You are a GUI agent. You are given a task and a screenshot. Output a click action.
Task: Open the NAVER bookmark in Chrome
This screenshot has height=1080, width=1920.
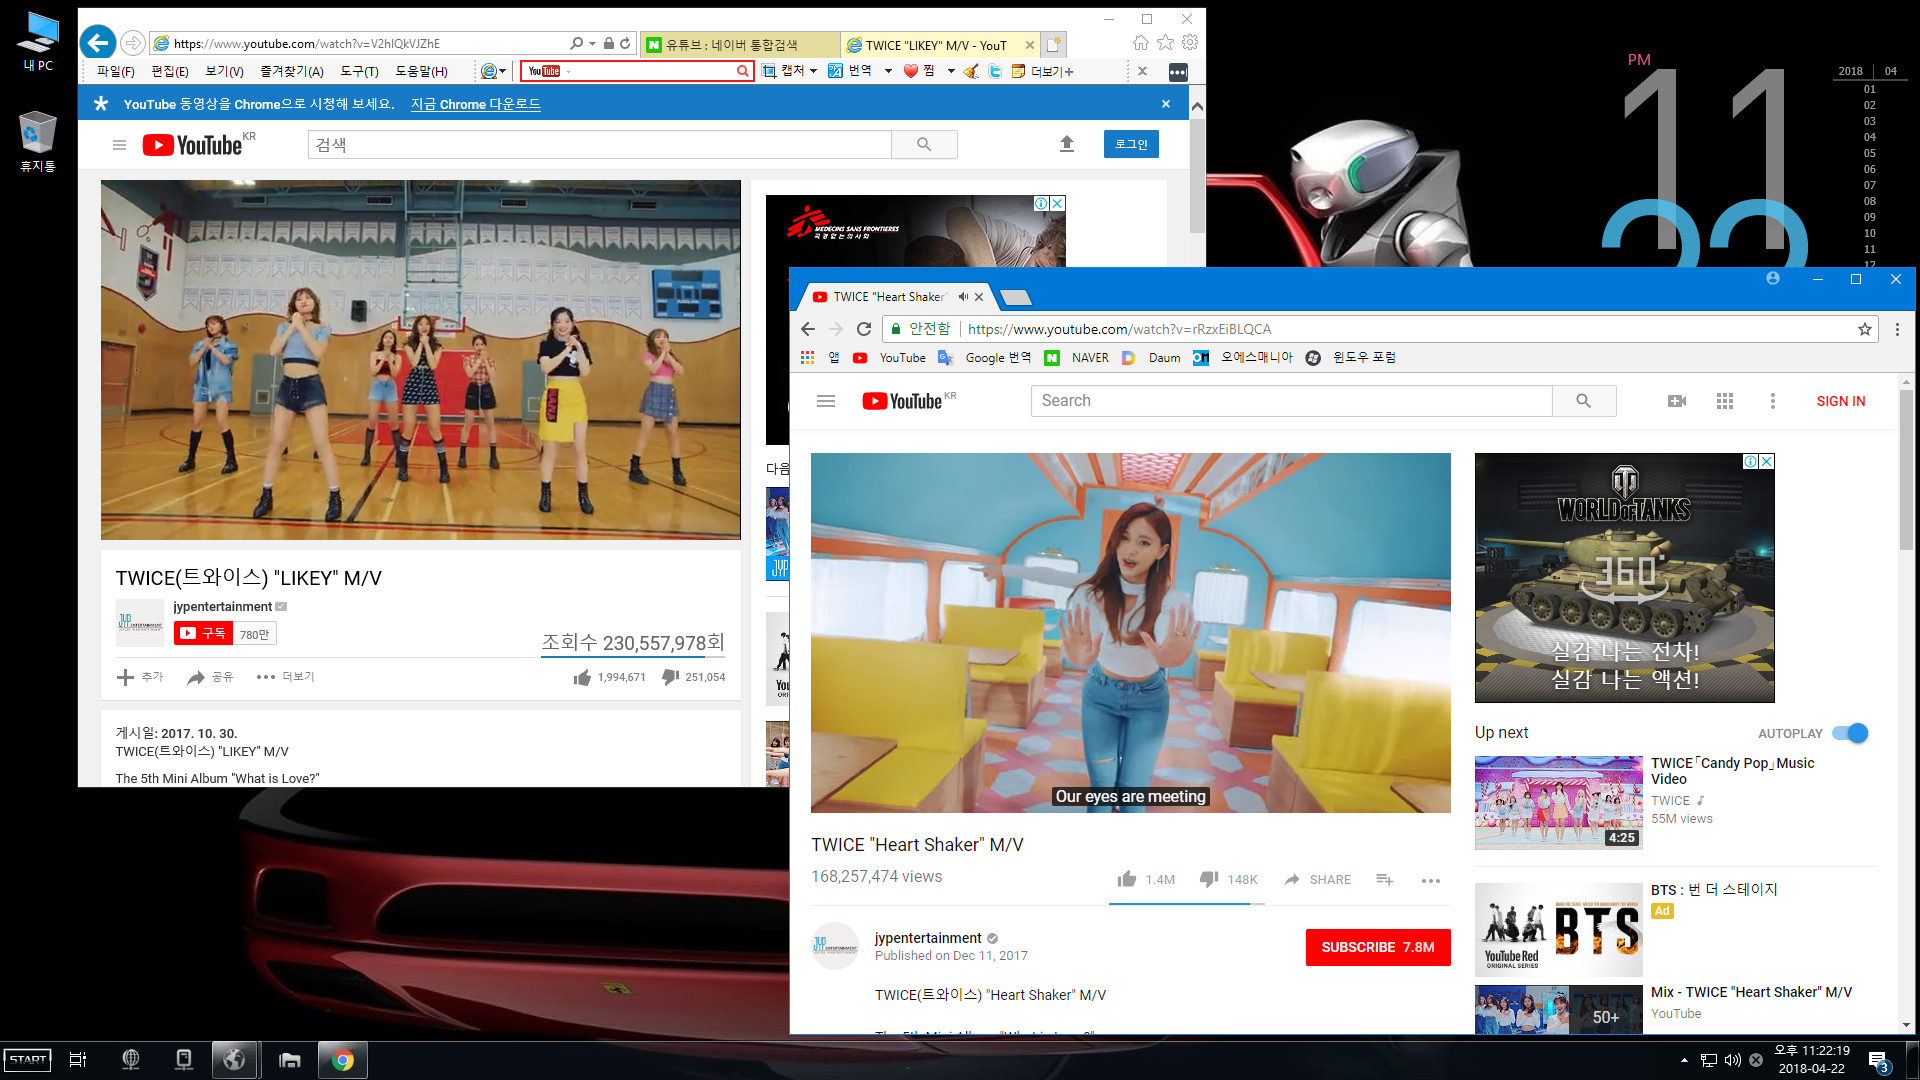(x=1077, y=357)
